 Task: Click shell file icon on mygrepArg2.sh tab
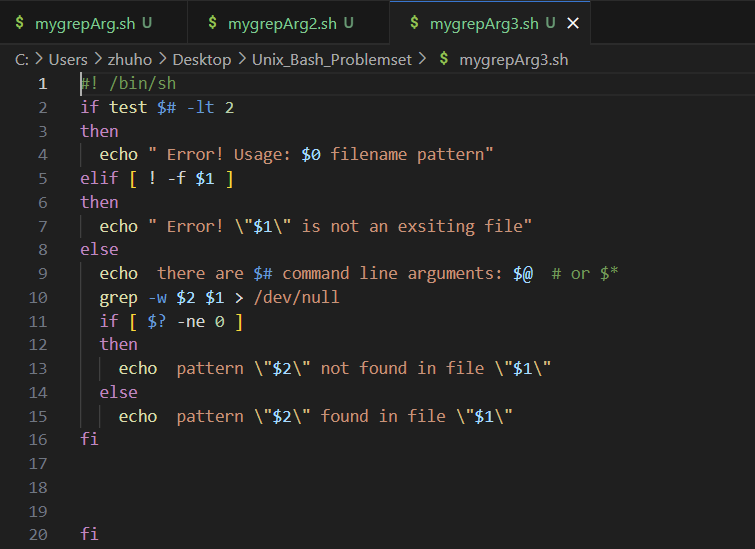click(x=212, y=22)
